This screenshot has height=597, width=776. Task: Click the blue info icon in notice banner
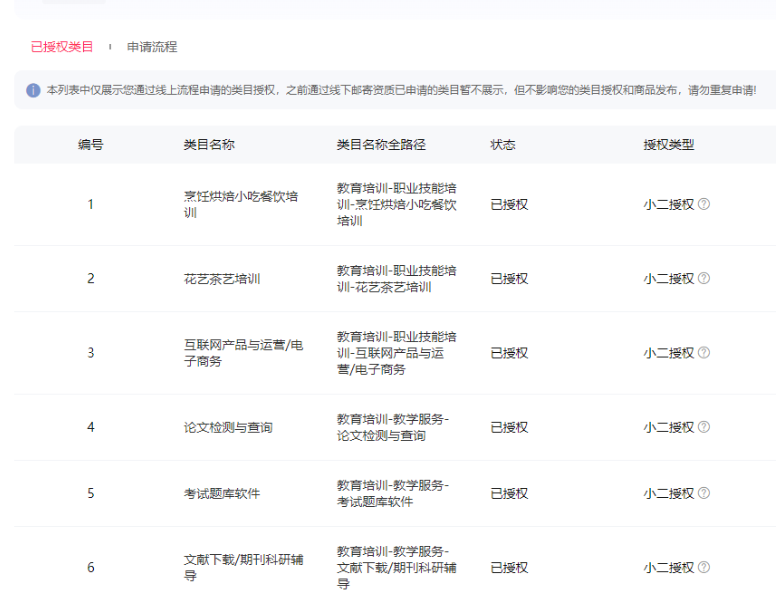click(33, 91)
